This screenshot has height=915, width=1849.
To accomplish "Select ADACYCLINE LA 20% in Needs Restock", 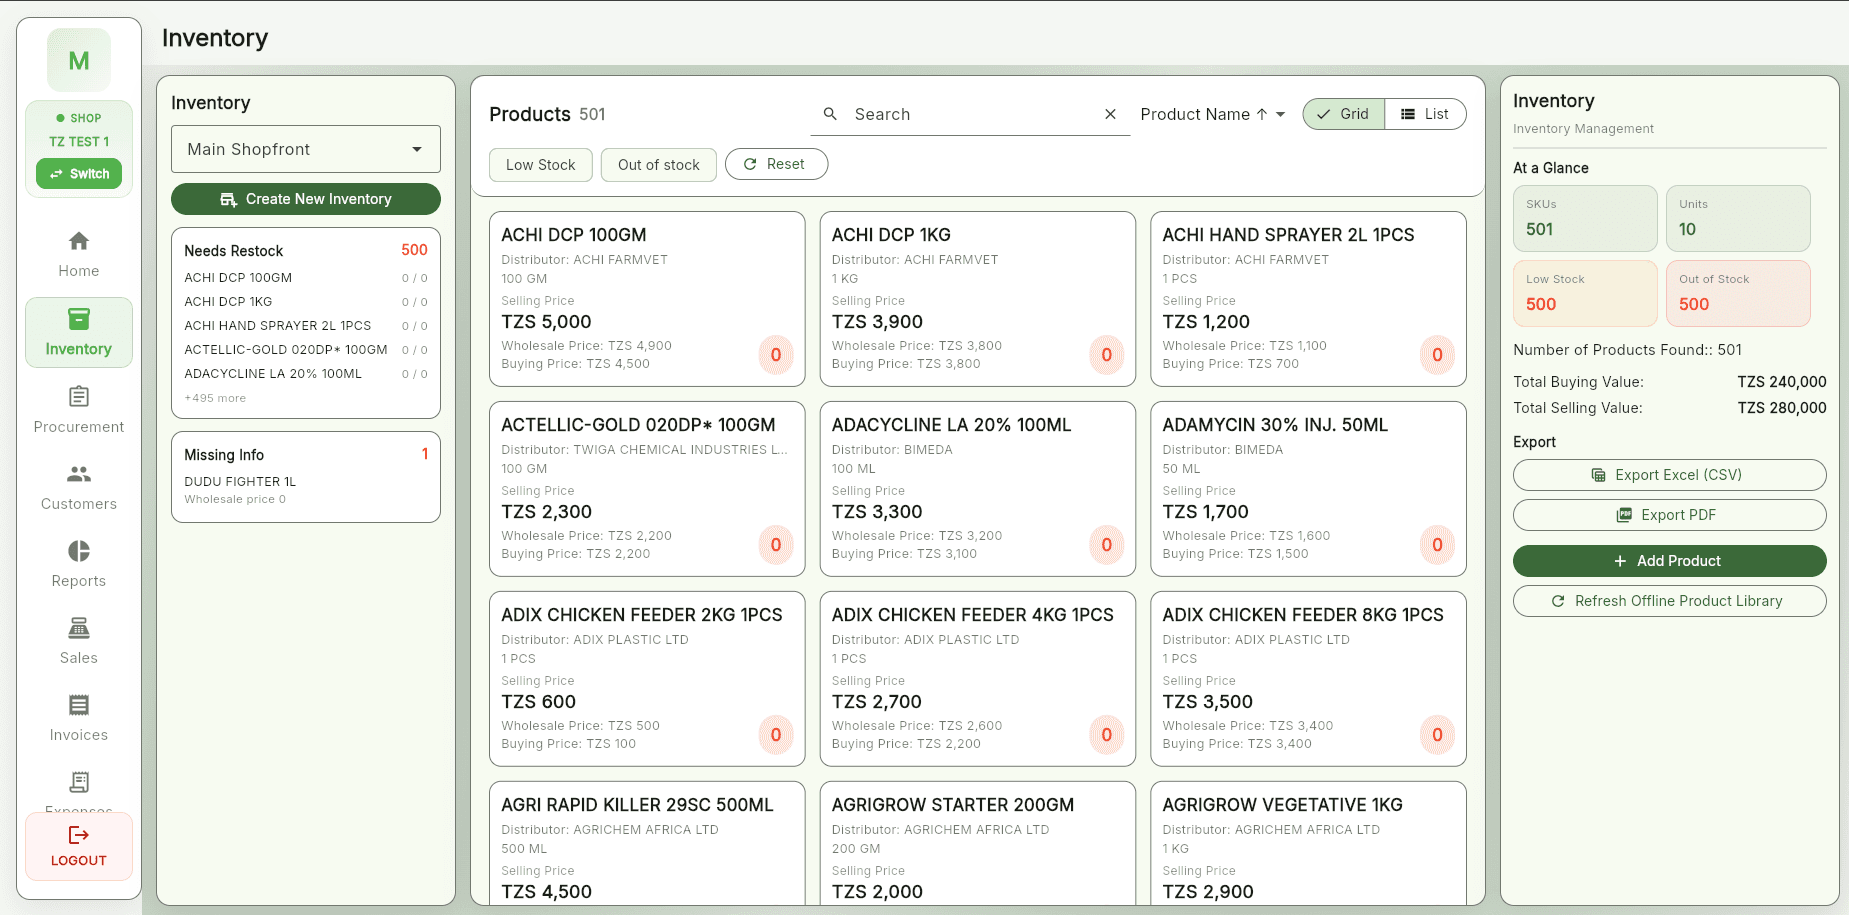I will (x=306, y=374).
